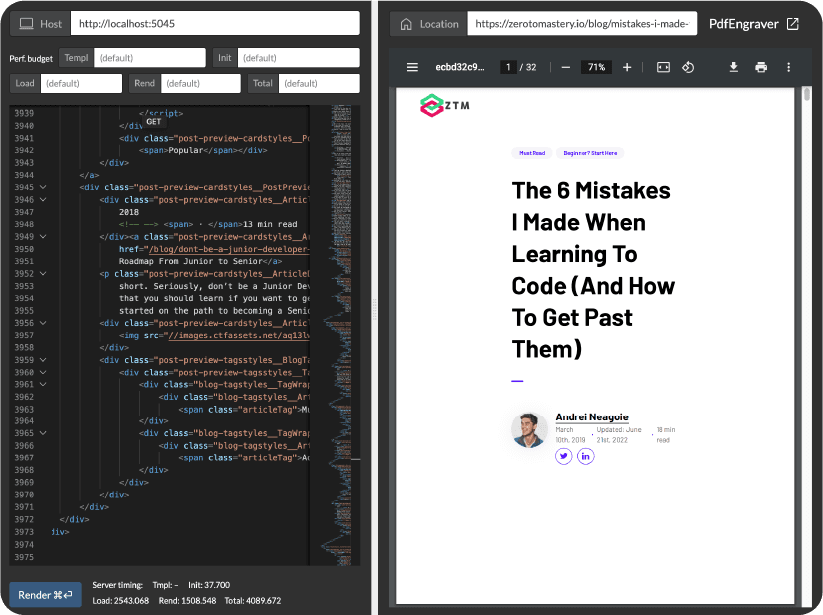Viewport: 823px width, 615px height.
Task: Focus the Total budget input field
Action: click(319, 83)
